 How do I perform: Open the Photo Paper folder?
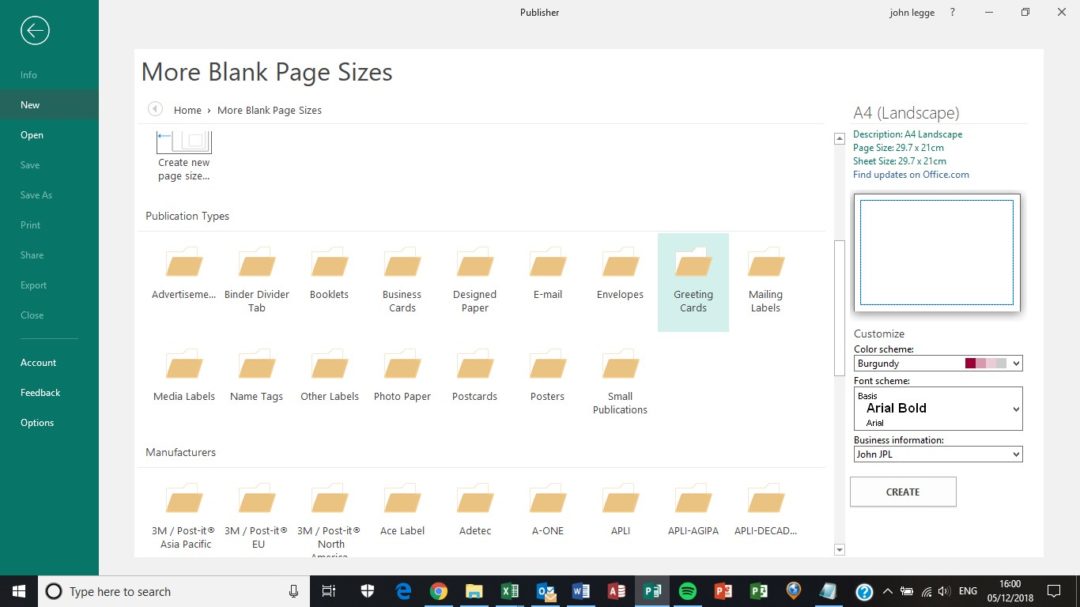point(402,376)
